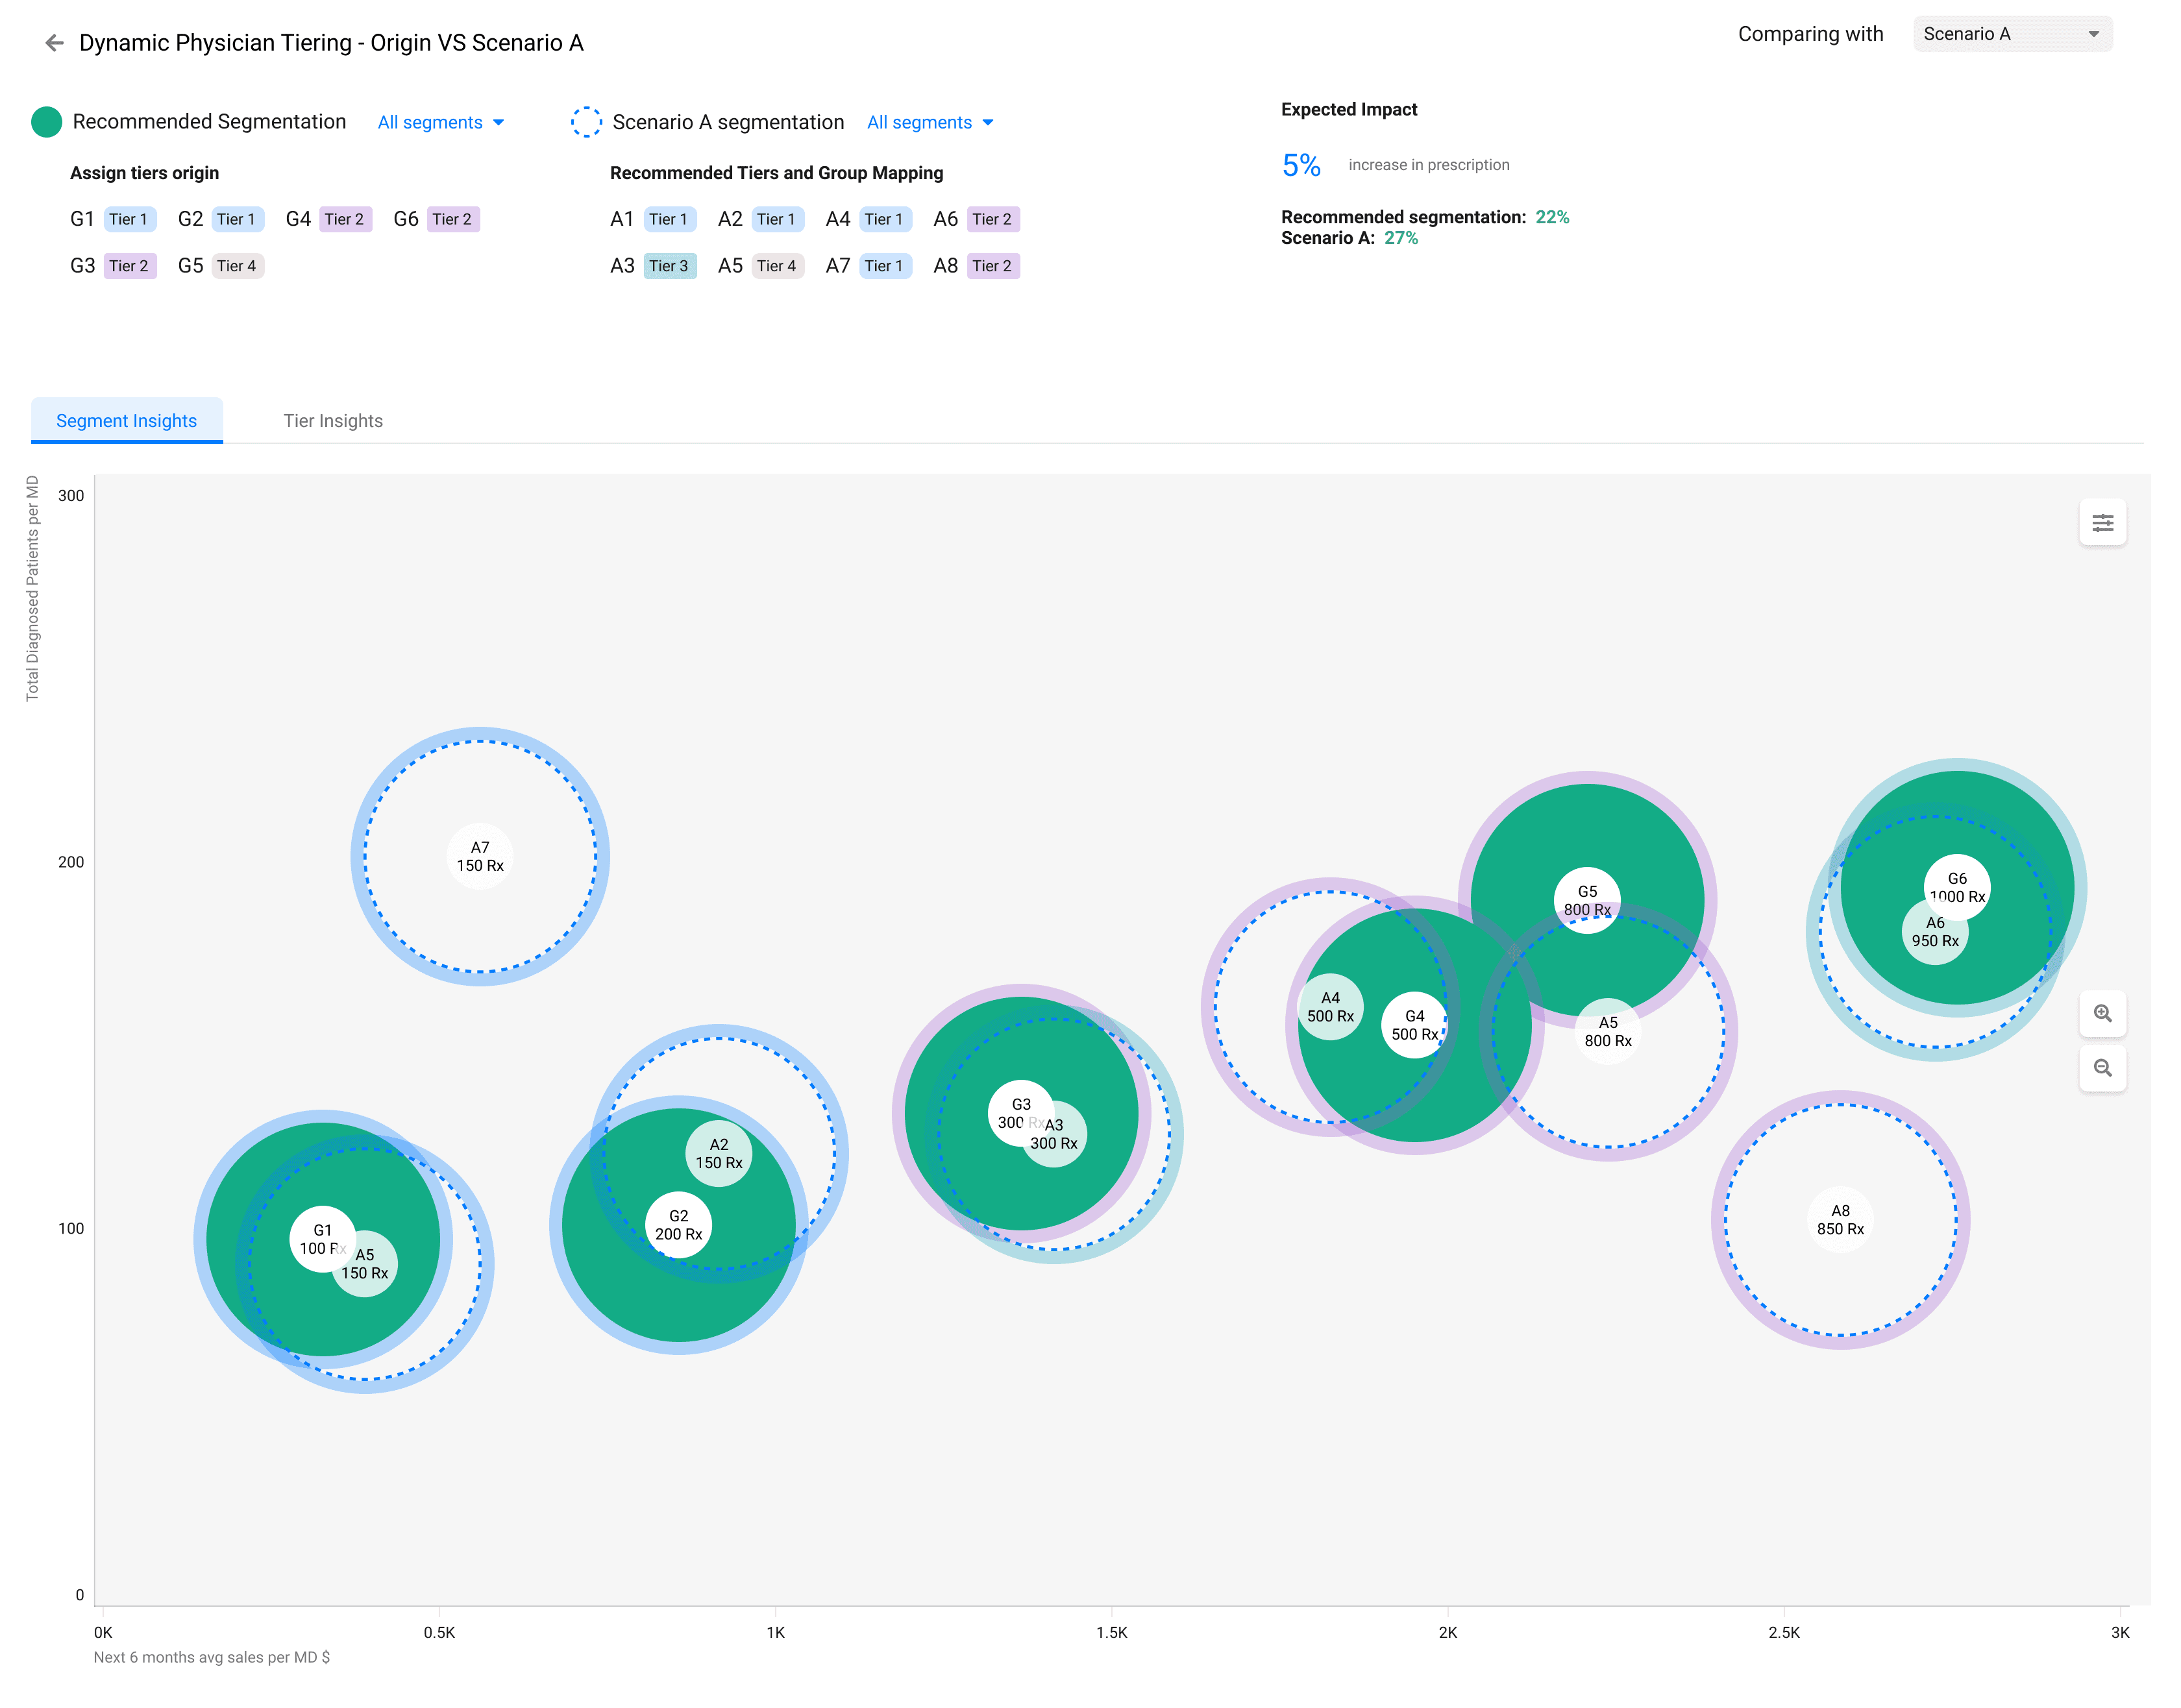This screenshot has width=2181, height=1708.
Task: Click the A6 Tier 2 badge
Action: [x=992, y=219]
